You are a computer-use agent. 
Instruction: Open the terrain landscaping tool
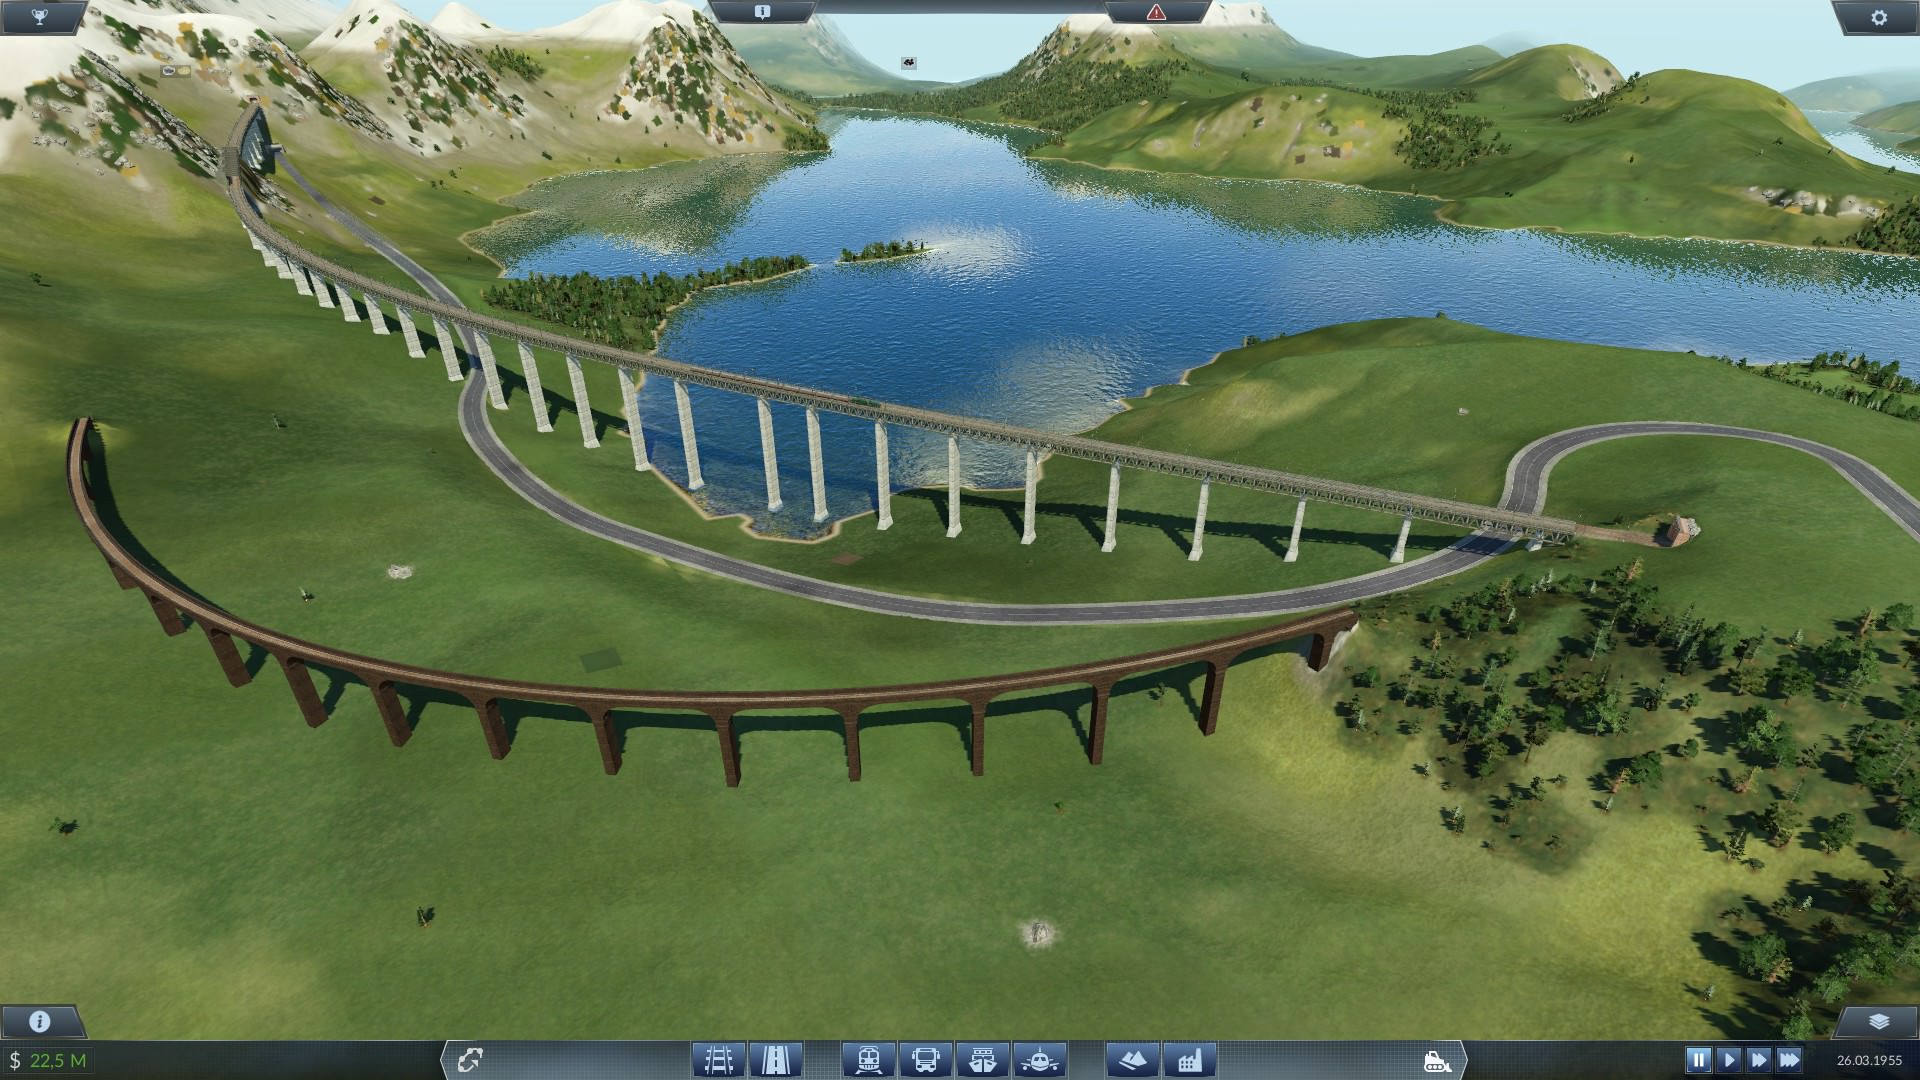point(1133,1059)
